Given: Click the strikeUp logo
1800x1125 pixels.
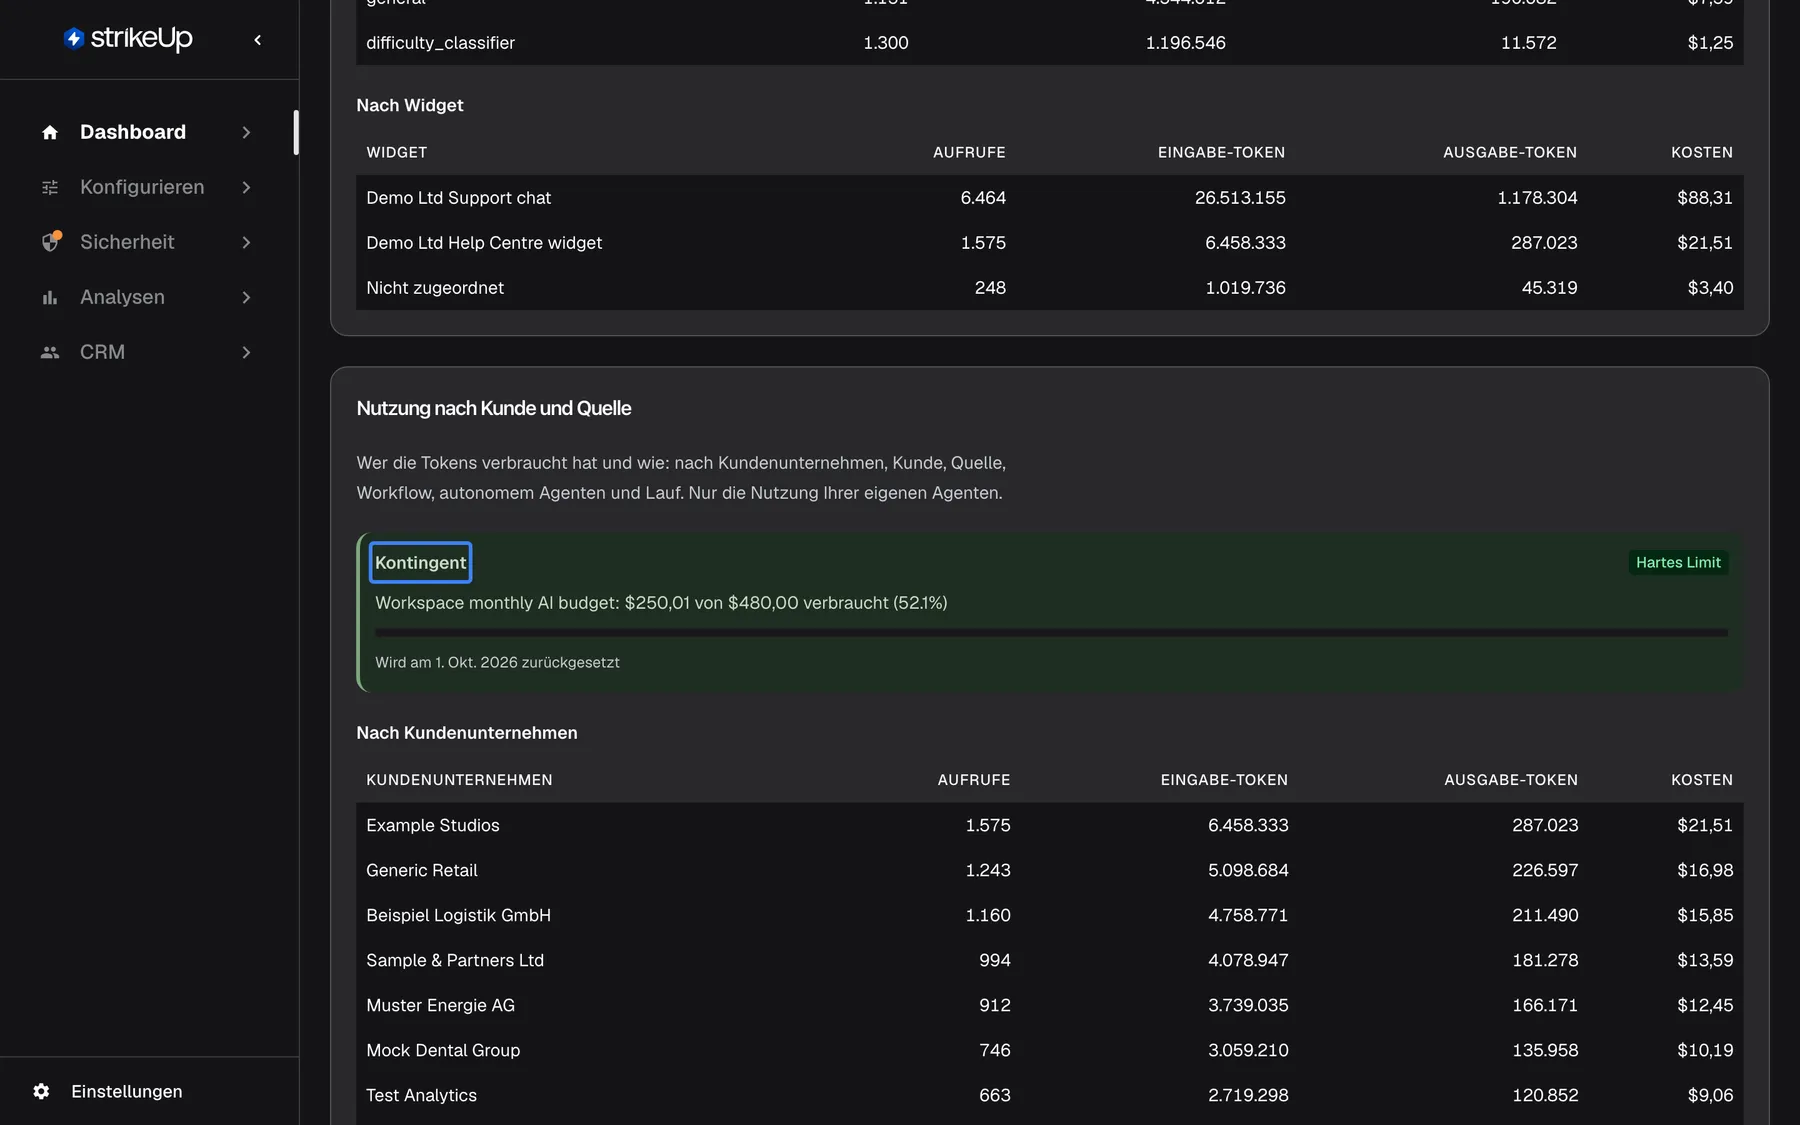Looking at the screenshot, I should click(128, 39).
